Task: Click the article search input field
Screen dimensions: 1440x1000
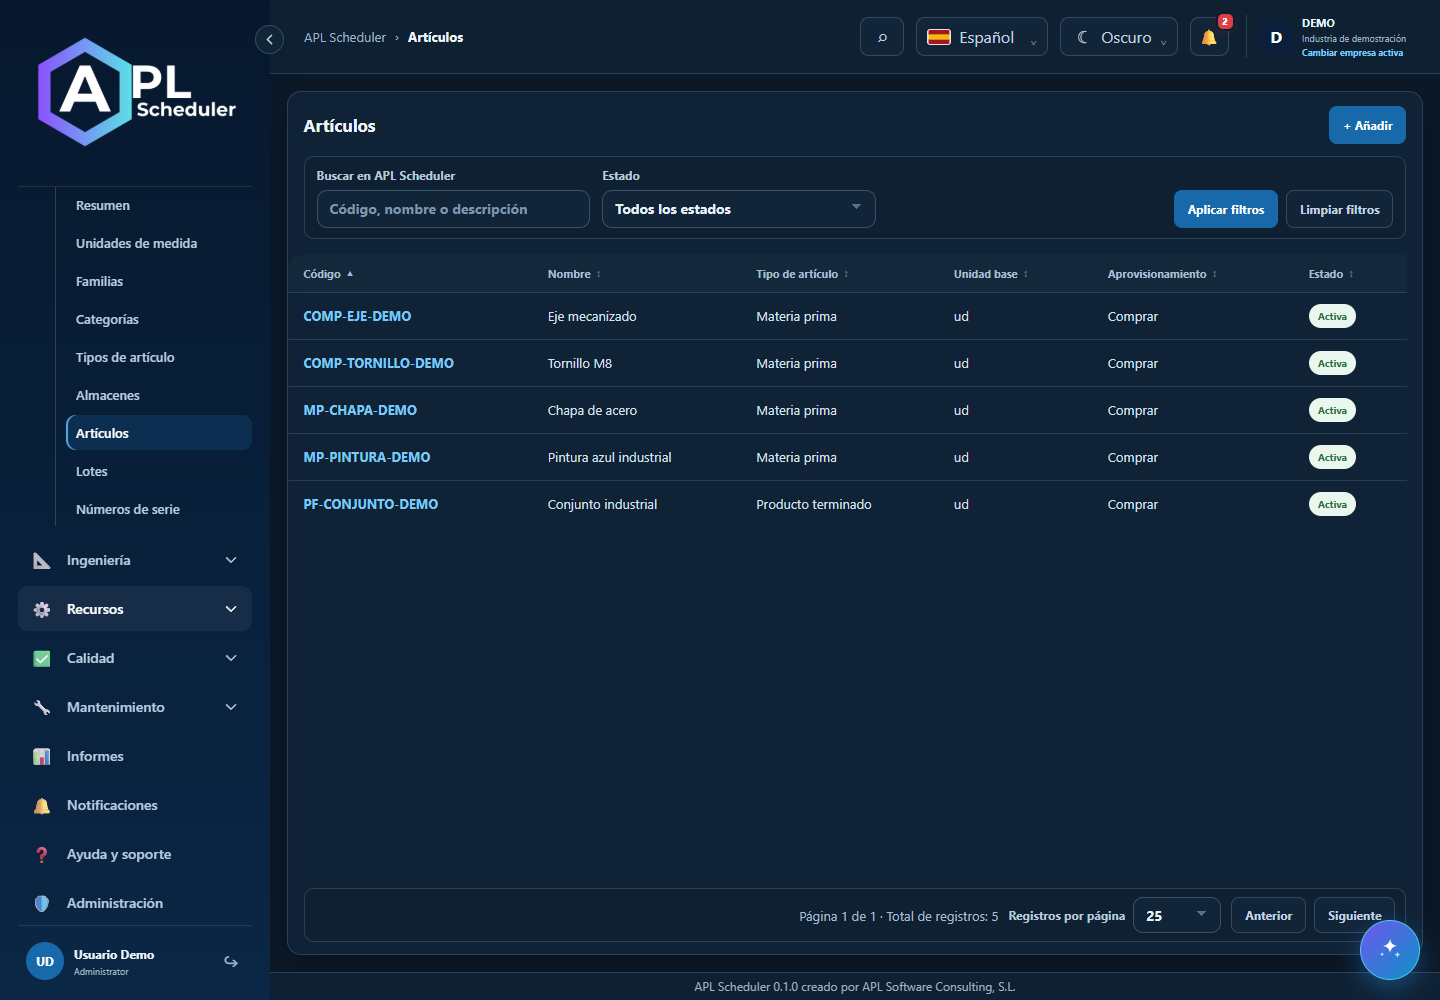Action: pyautogui.click(x=453, y=209)
